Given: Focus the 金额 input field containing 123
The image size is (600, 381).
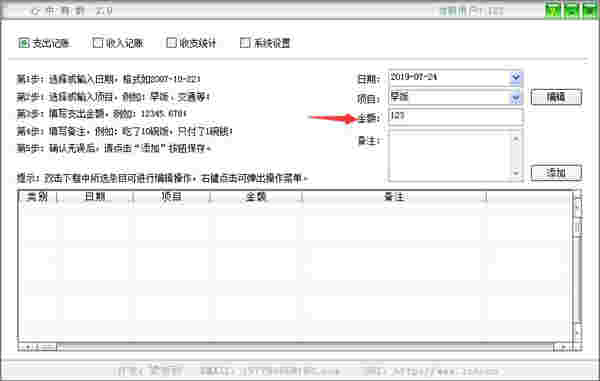Looking at the screenshot, I should [455, 116].
